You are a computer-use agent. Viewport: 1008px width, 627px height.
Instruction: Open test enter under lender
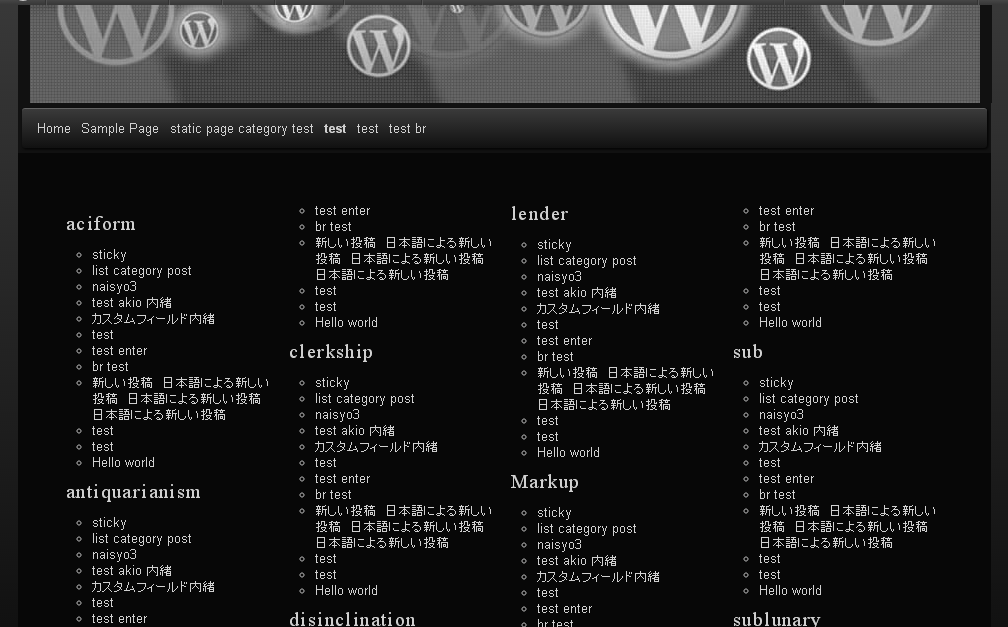(x=564, y=340)
